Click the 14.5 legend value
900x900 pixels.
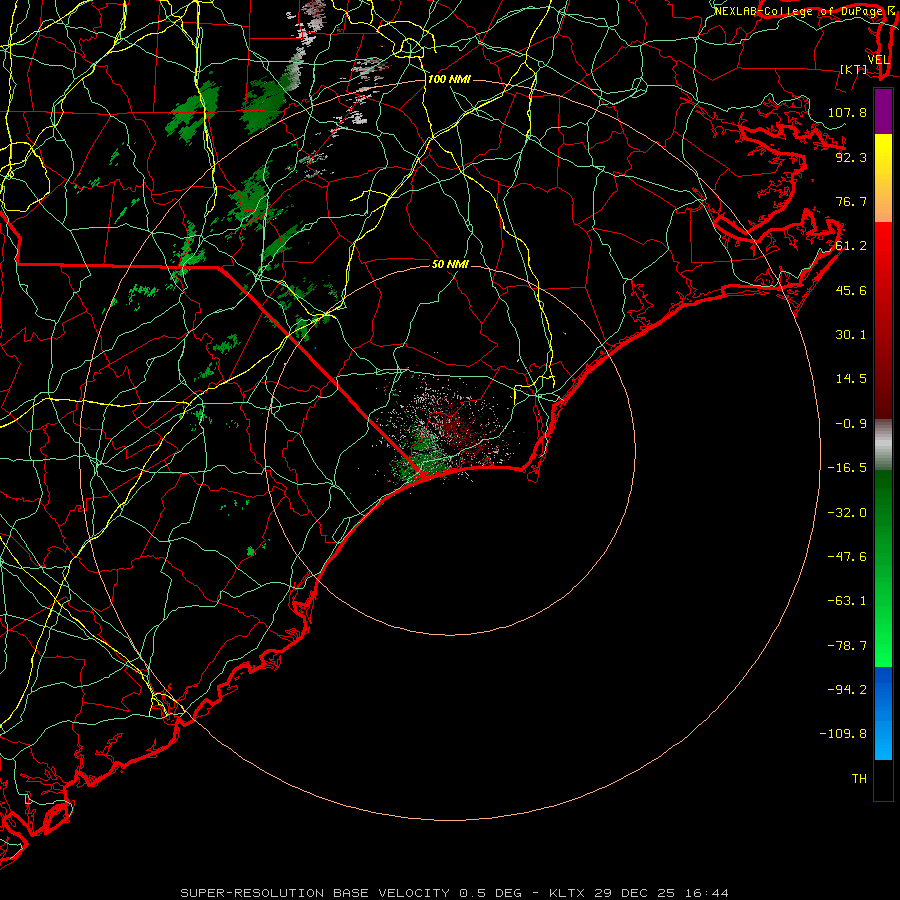851,379
